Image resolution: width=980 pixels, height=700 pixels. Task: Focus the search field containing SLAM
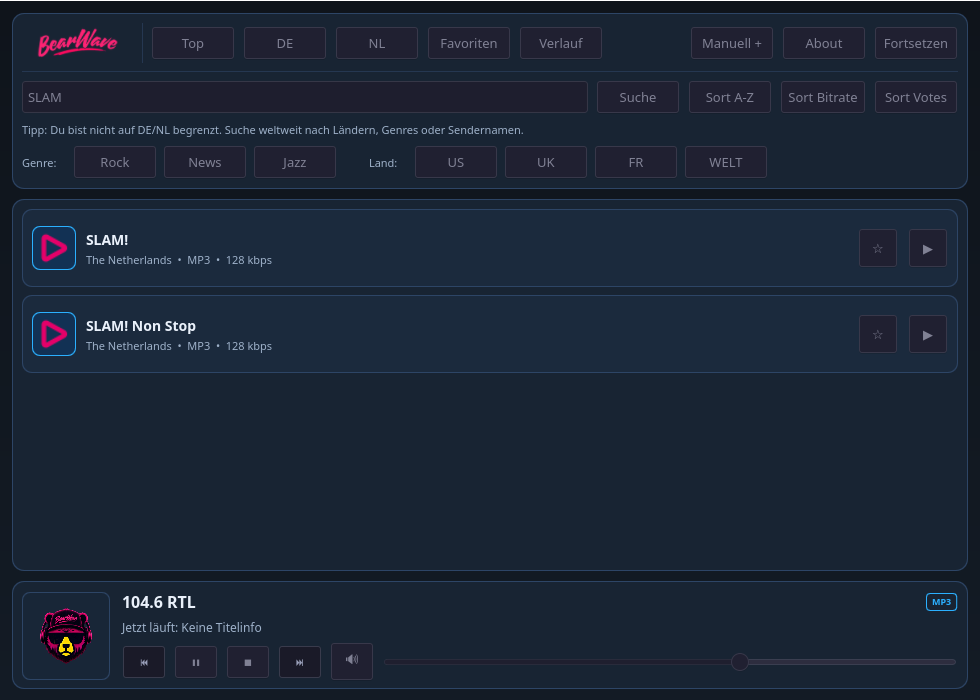[x=304, y=97]
